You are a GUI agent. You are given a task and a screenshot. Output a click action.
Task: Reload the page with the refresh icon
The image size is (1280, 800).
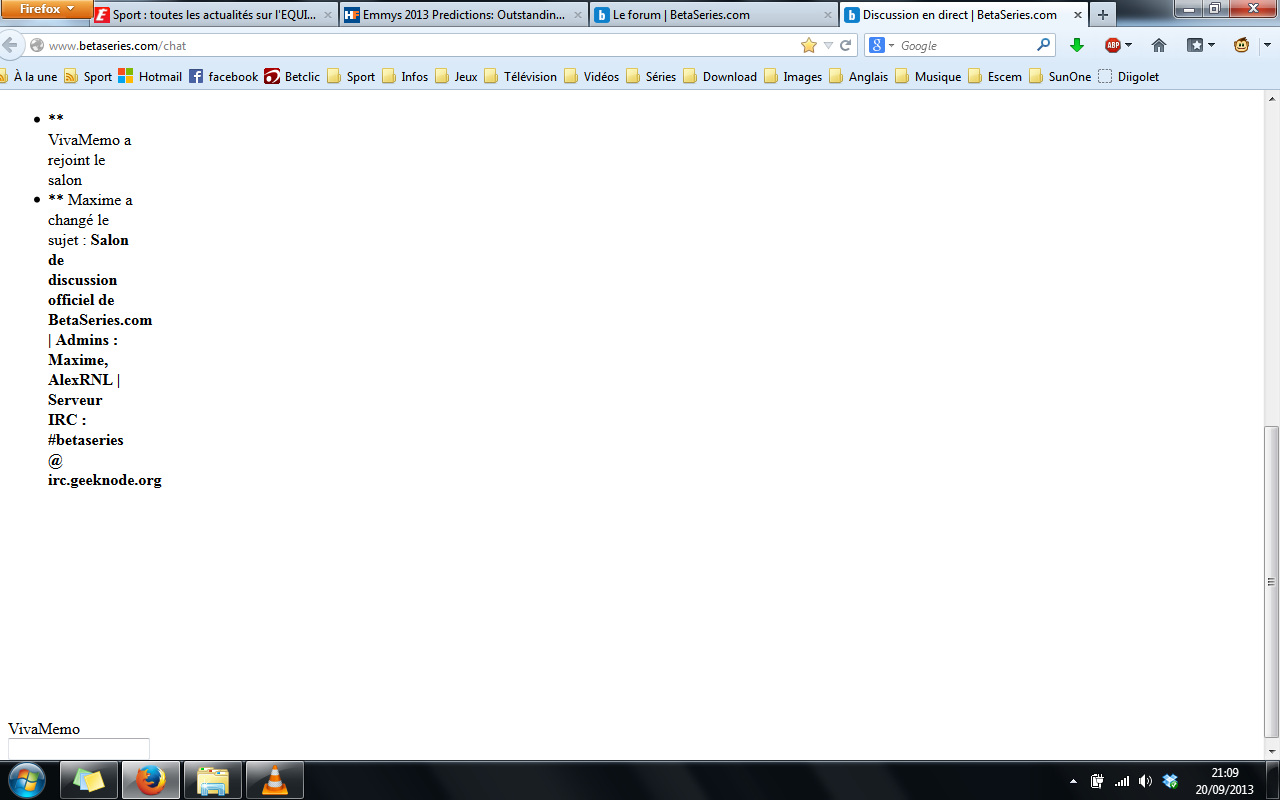click(846, 45)
